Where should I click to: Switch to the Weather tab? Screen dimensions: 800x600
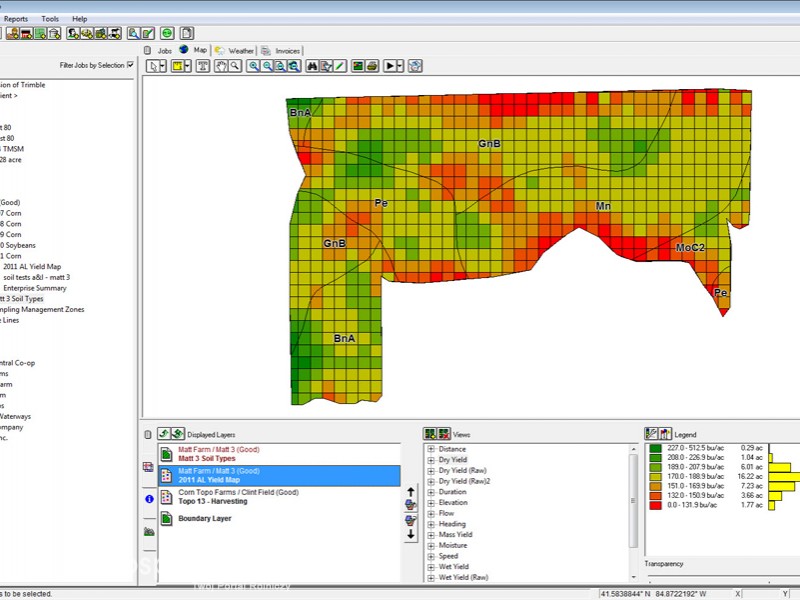[240, 50]
